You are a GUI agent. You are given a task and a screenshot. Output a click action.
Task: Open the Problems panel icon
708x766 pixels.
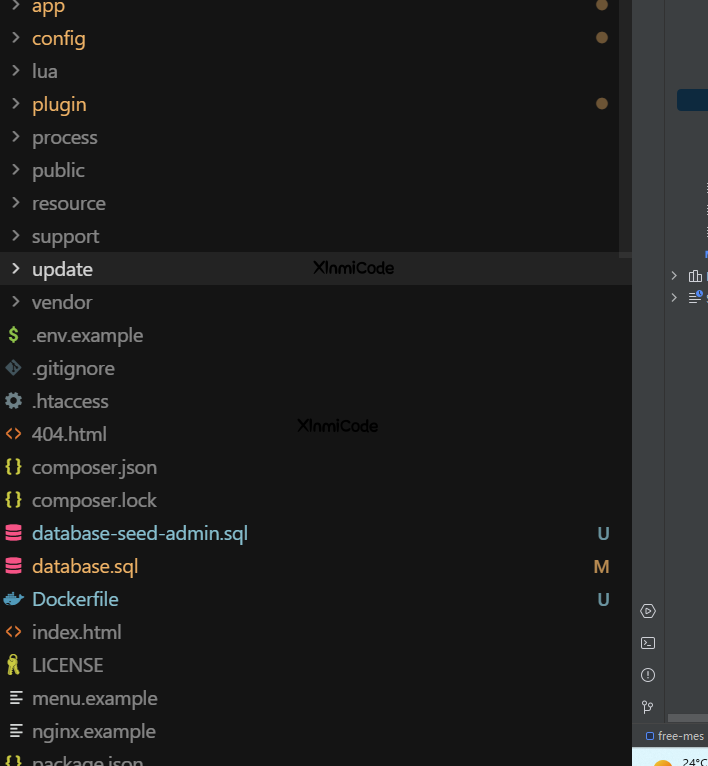coord(648,675)
